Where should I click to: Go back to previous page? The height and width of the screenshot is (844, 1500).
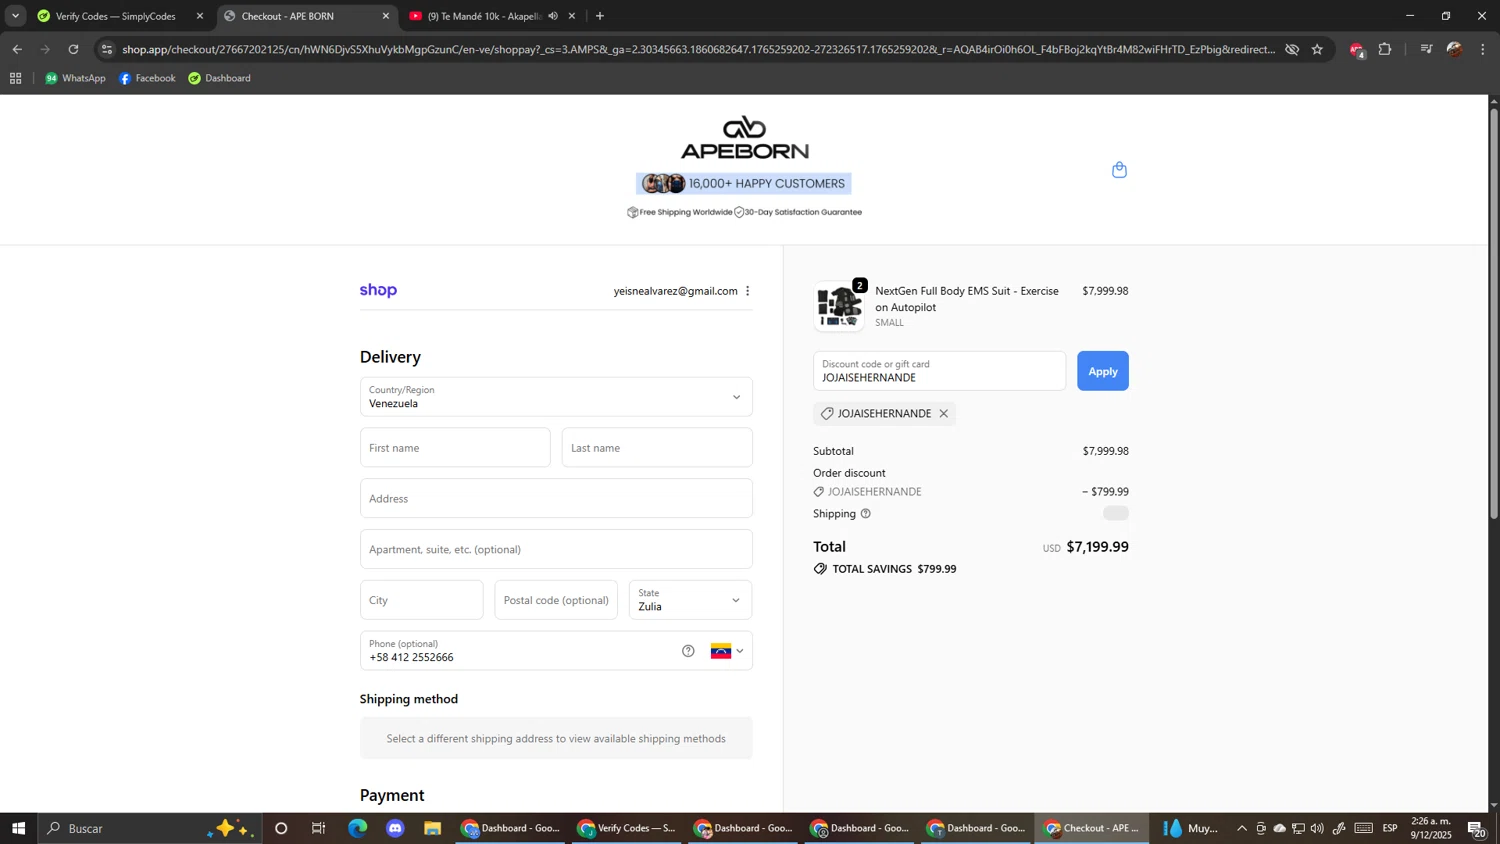[17, 49]
